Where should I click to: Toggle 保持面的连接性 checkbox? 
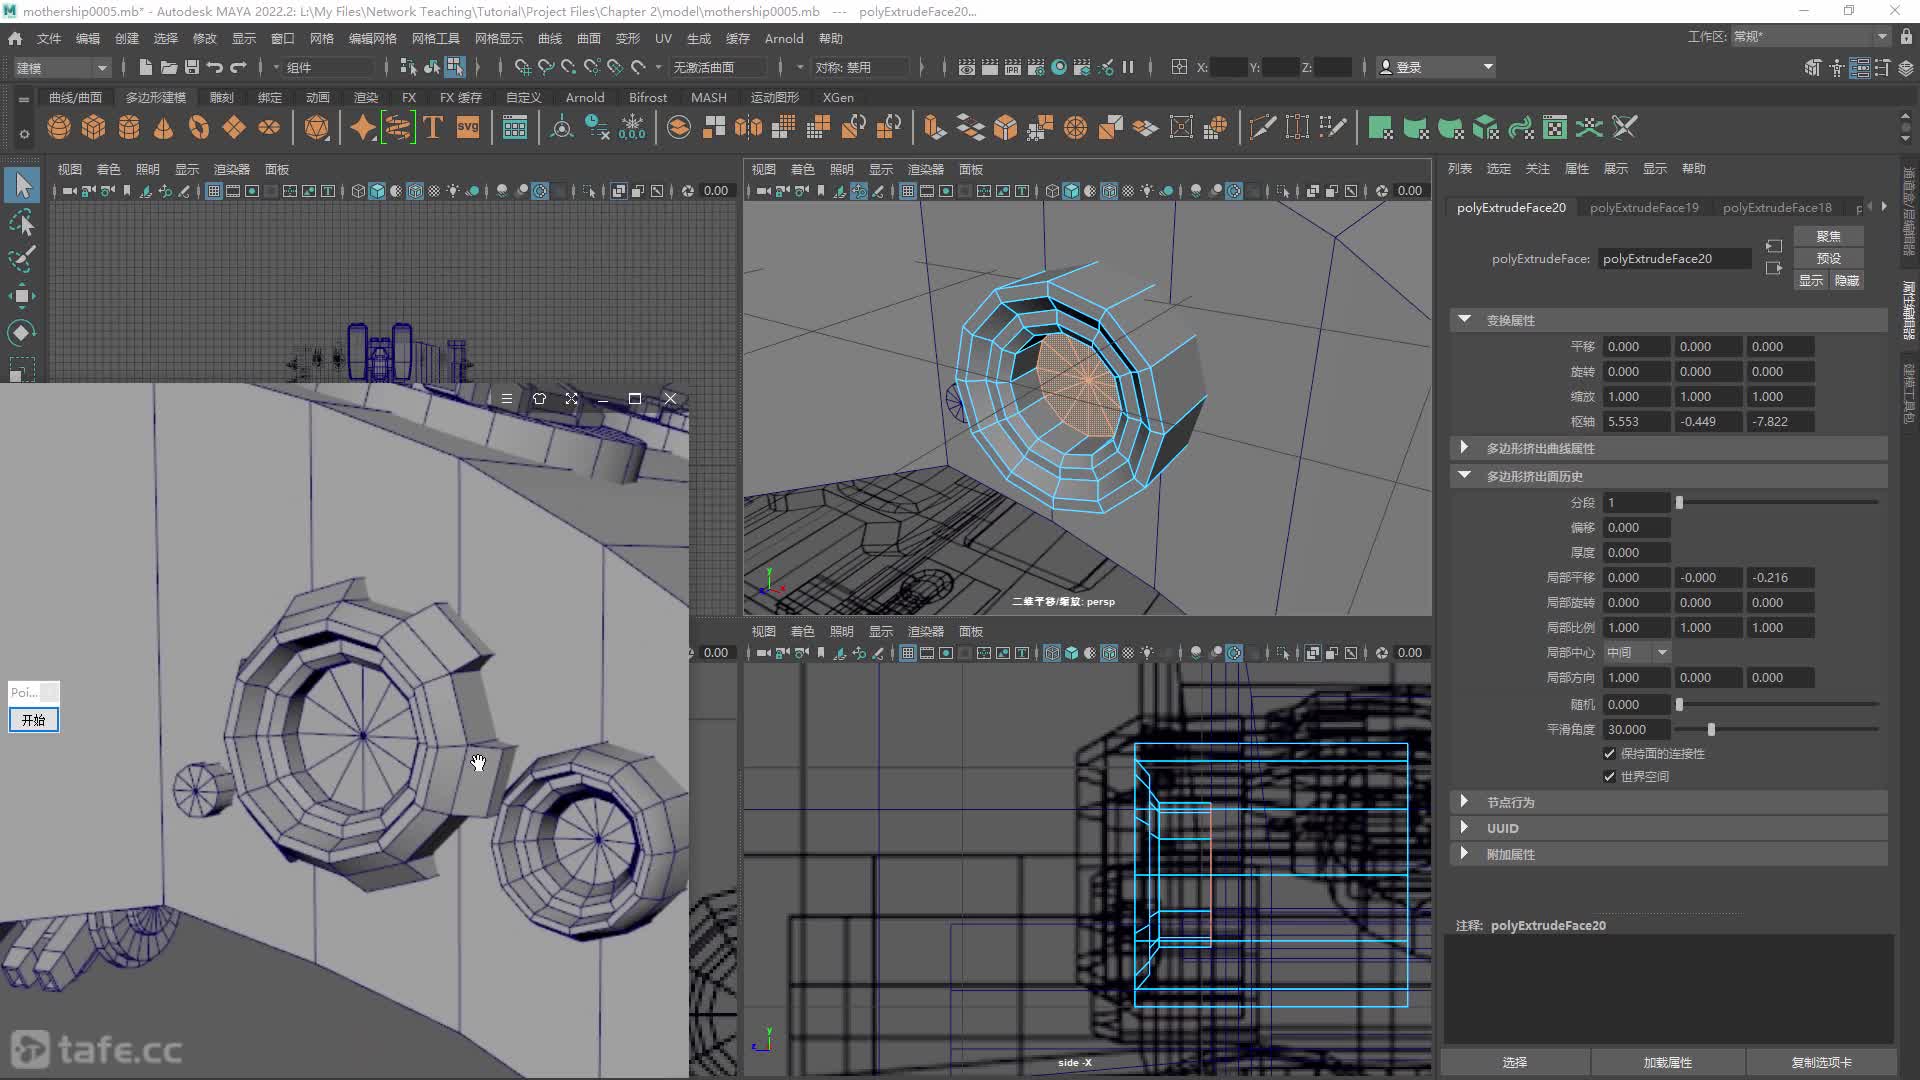tap(1609, 754)
